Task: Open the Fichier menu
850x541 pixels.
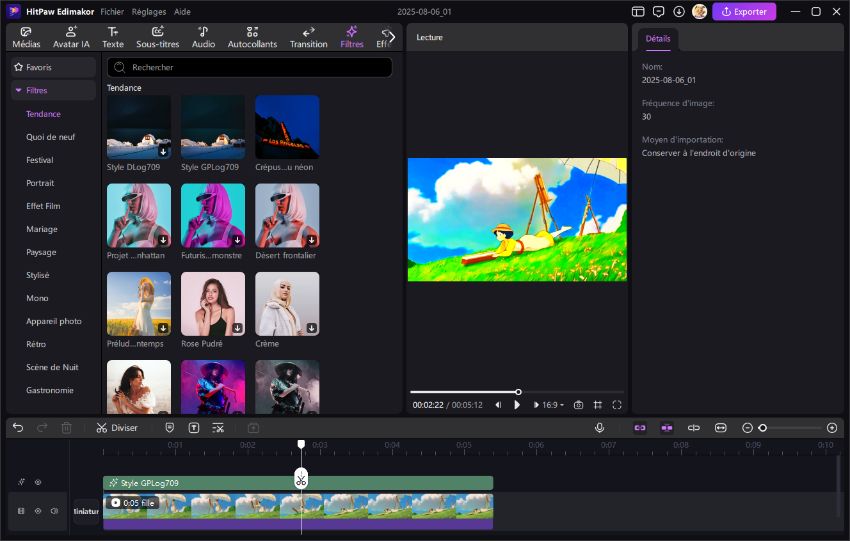Action: [112, 11]
